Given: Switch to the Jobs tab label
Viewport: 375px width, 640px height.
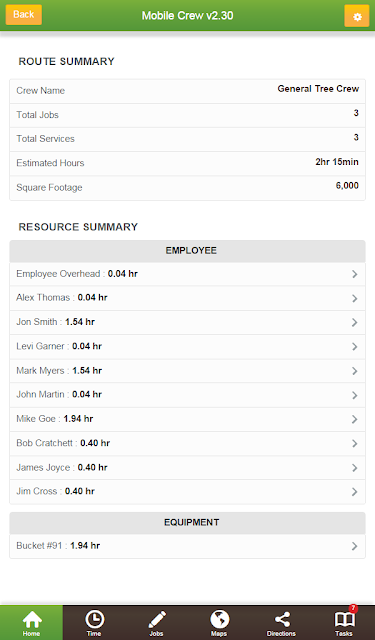Looking at the screenshot, I should (x=156, y=633).
